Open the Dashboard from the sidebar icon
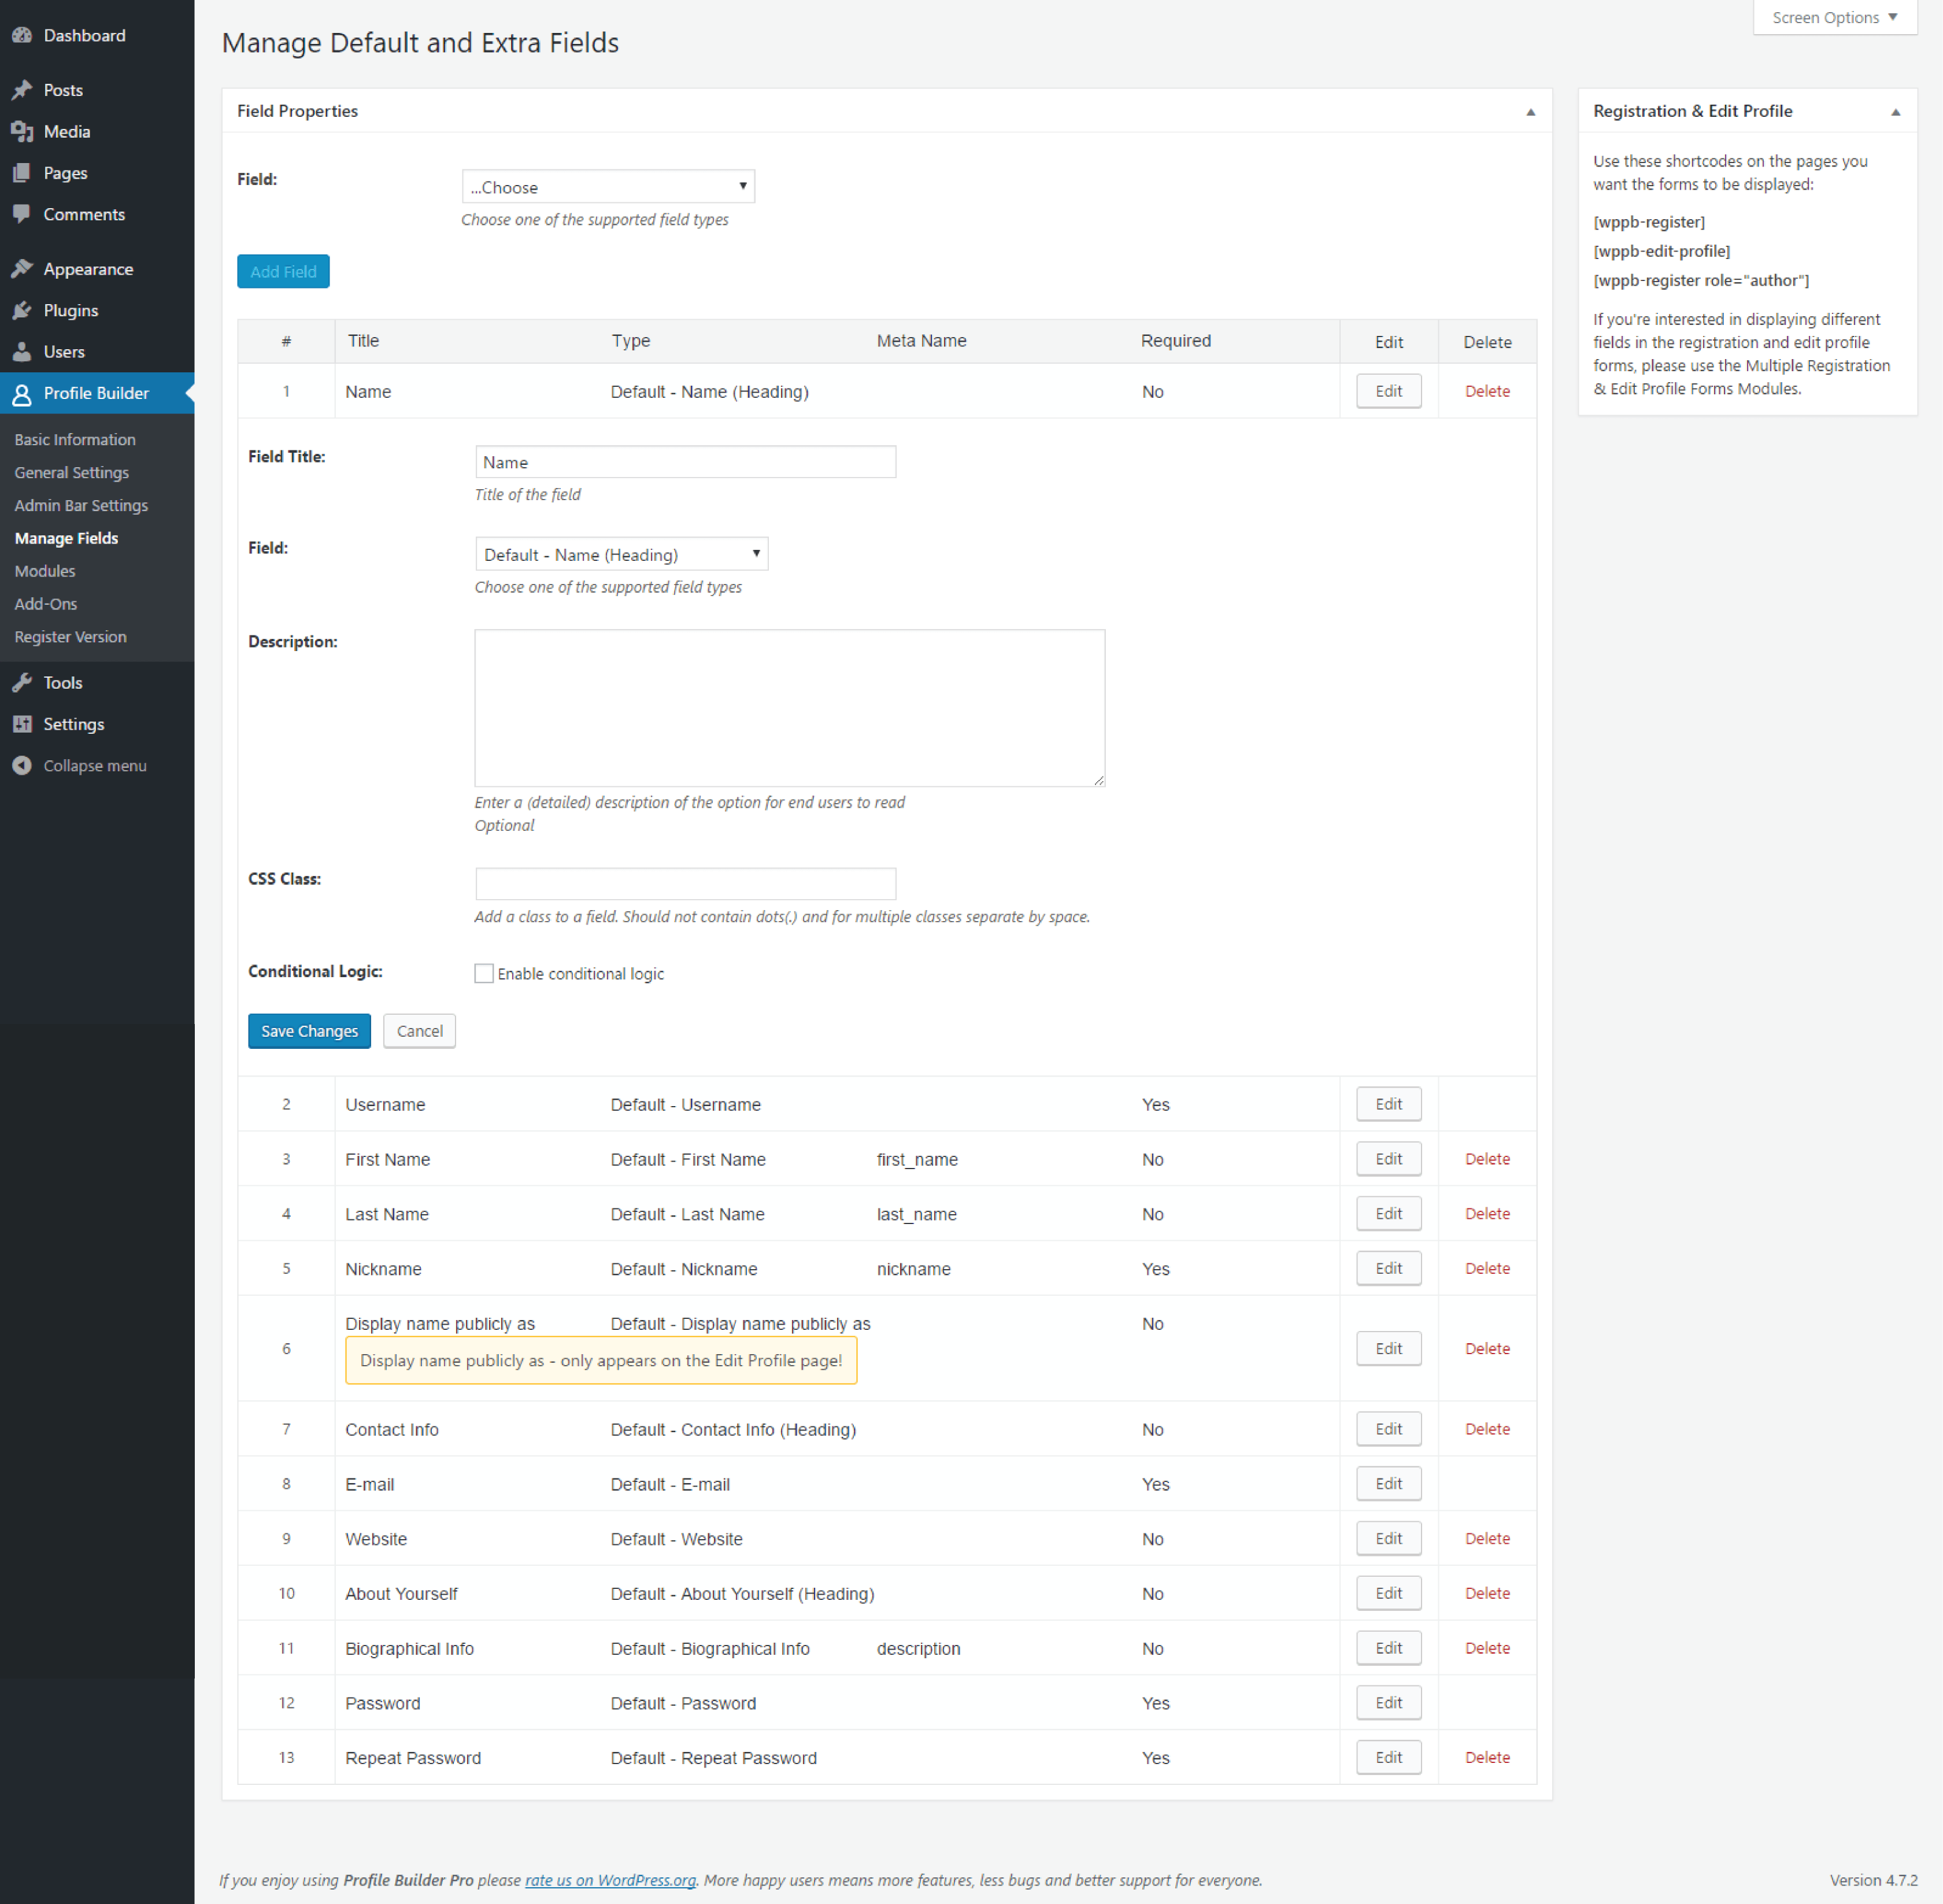 (23, 35)
